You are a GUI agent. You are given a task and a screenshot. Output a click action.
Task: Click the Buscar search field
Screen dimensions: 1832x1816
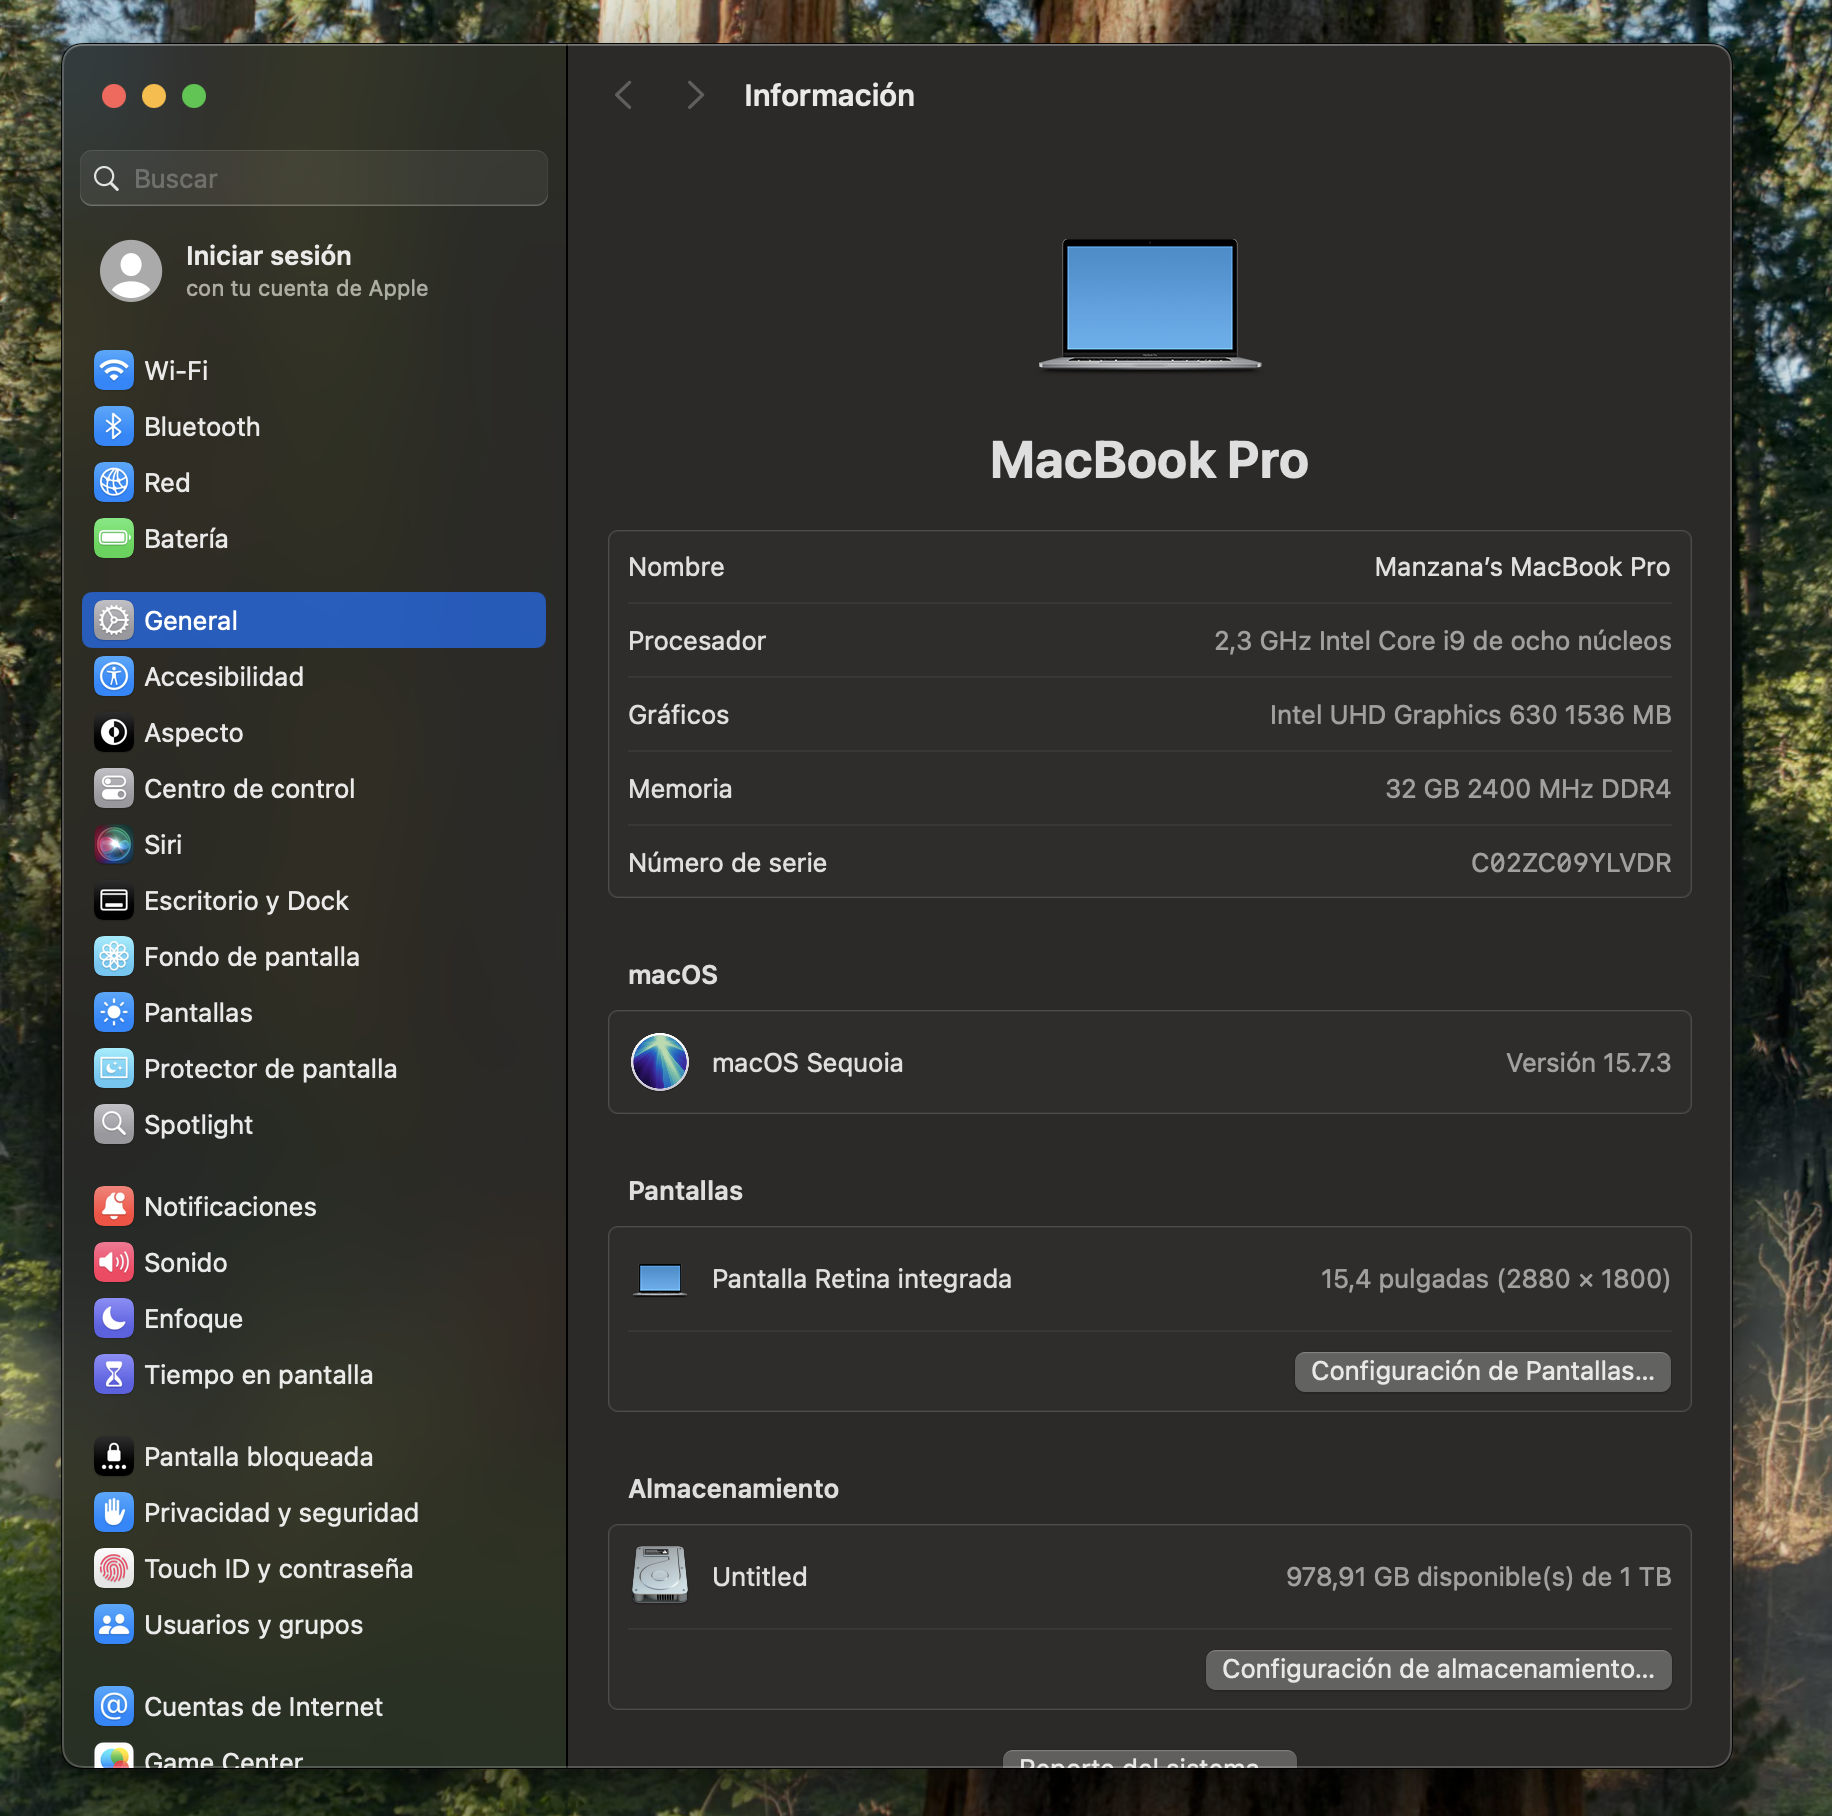(314, 179)
